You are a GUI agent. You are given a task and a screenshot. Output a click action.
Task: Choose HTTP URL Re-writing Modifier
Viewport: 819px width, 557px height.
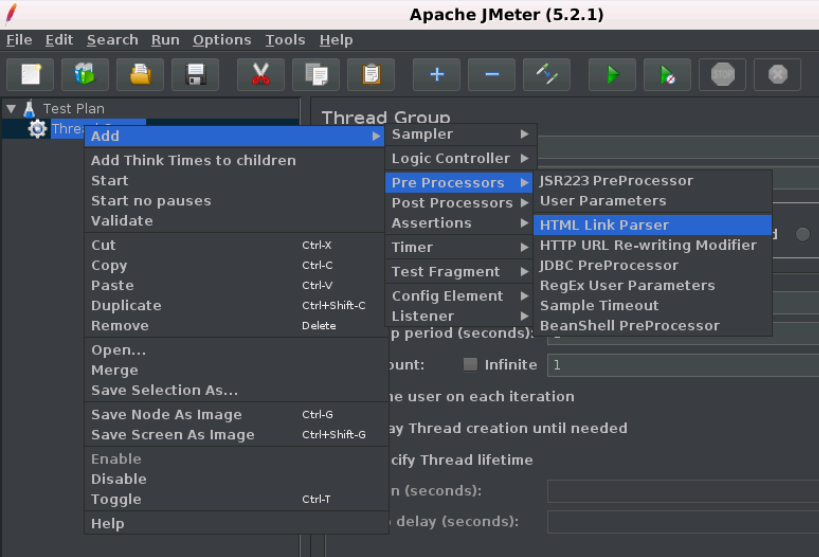click(x=652, y=245)
